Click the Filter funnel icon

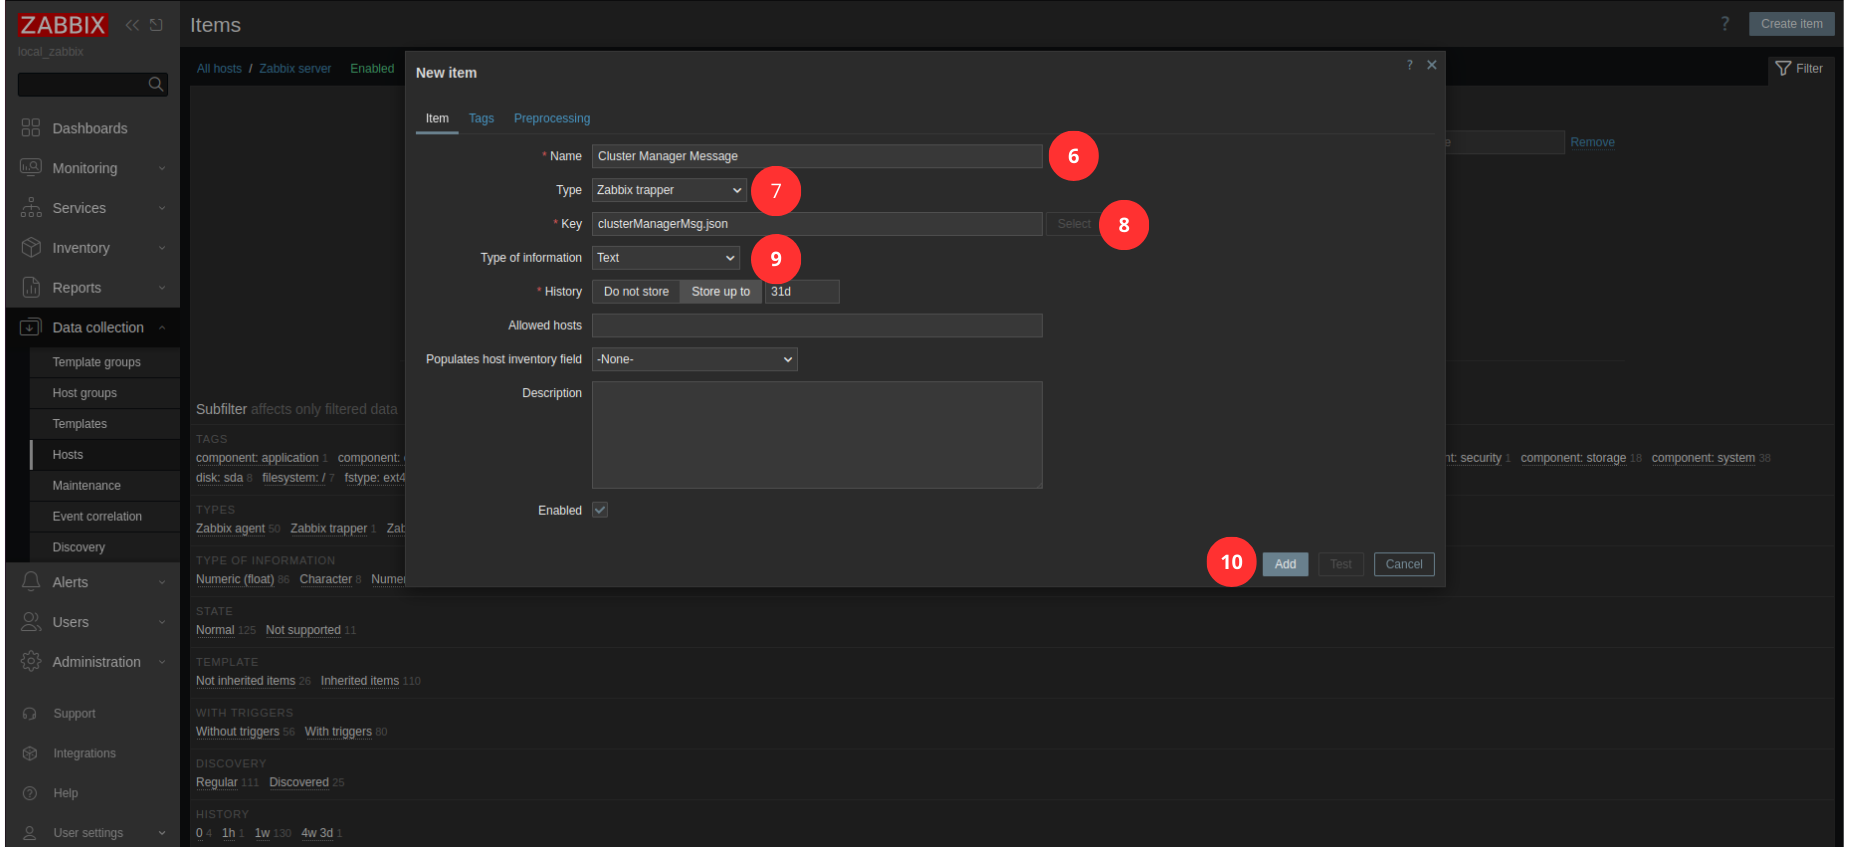coord(1783,69)
